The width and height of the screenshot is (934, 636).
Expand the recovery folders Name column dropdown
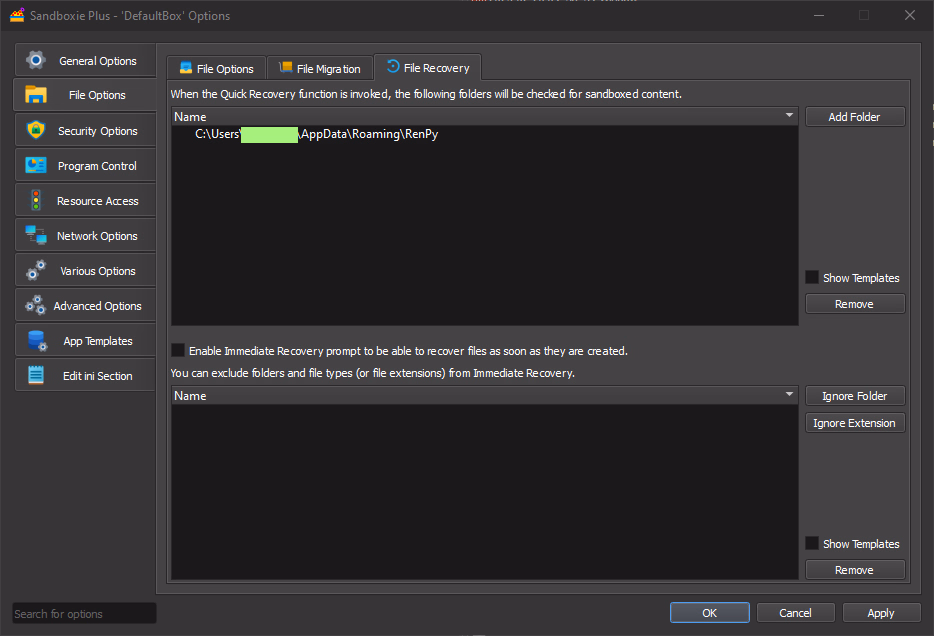790,117
